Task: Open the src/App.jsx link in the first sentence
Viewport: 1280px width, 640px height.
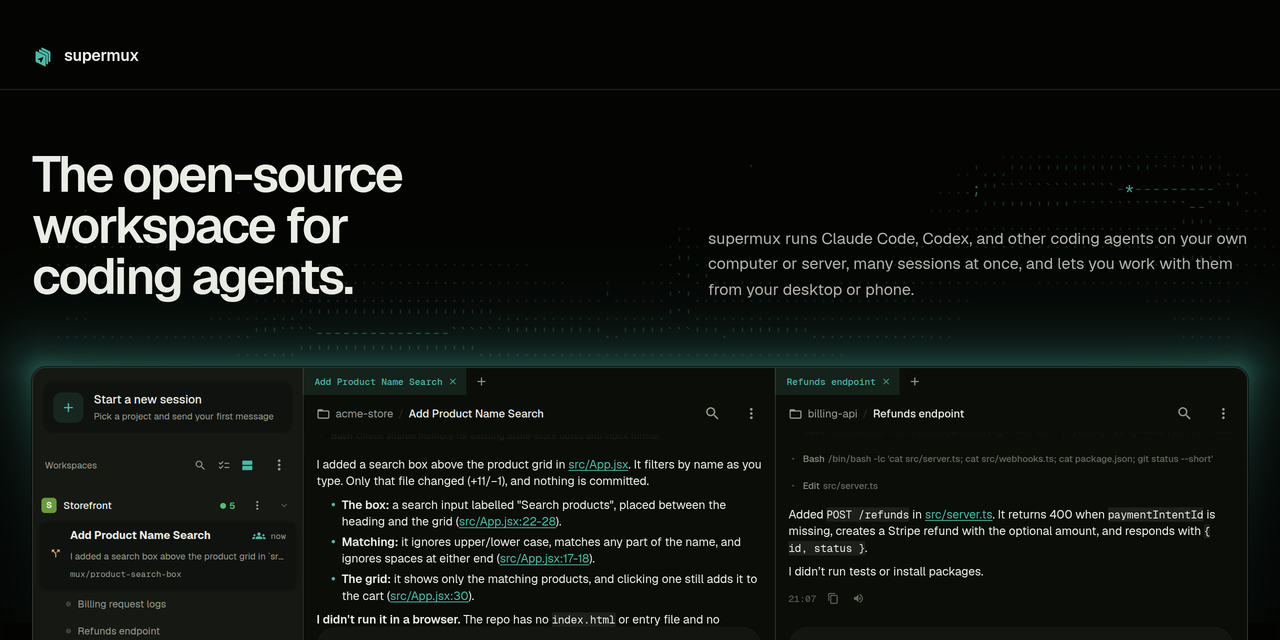Action: [x=598, y=464]
